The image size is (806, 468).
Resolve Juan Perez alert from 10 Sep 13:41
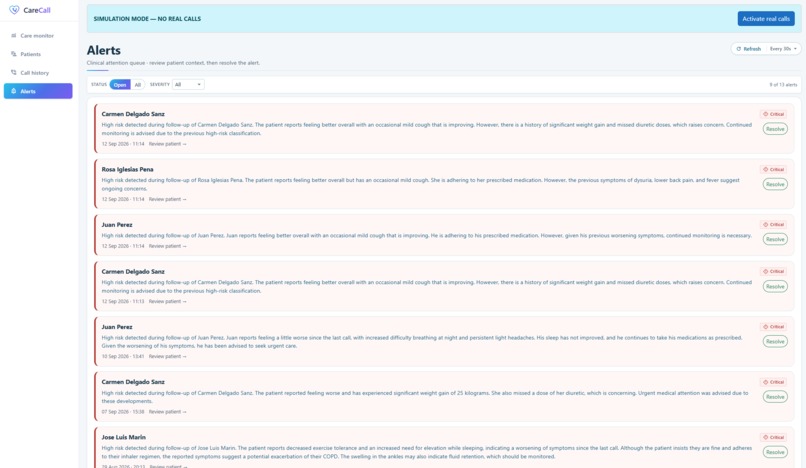(775, 341)
